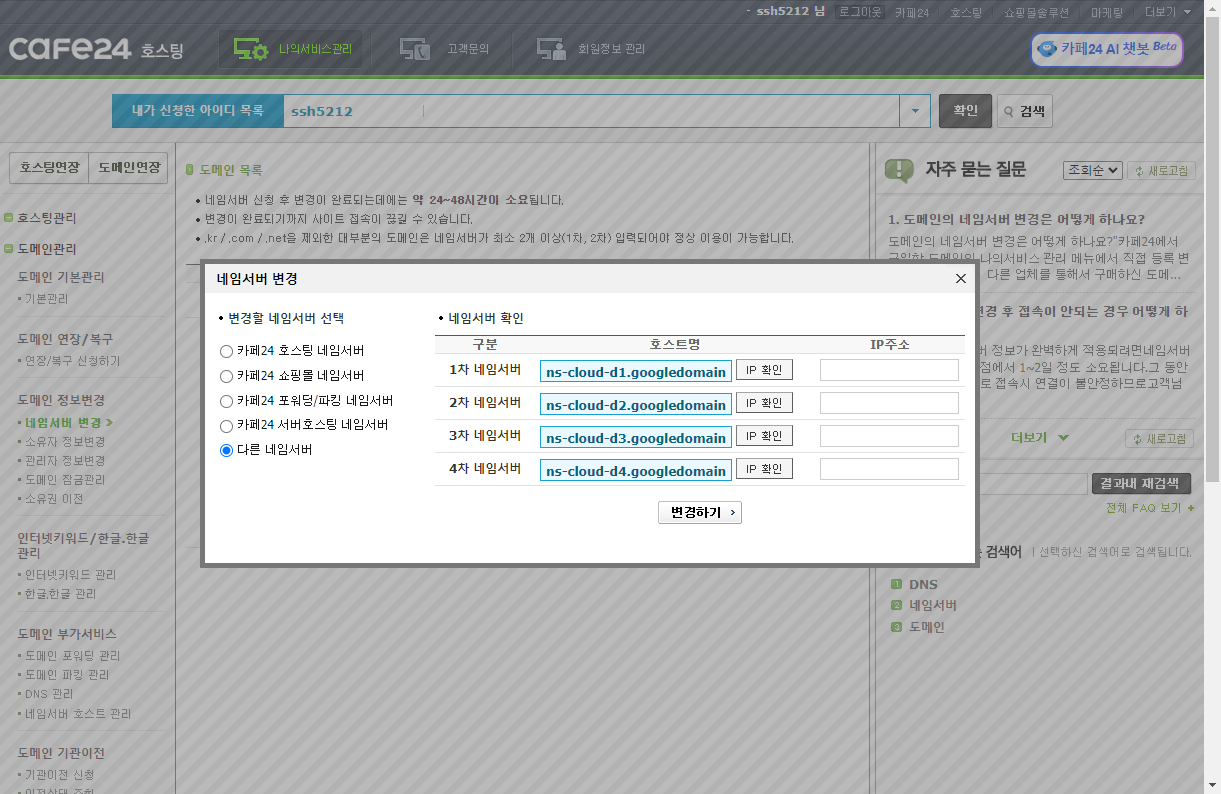1221x794 pixels.
Task: Focus 1차 네임서버 hostname field
Action: coord(636,371)
